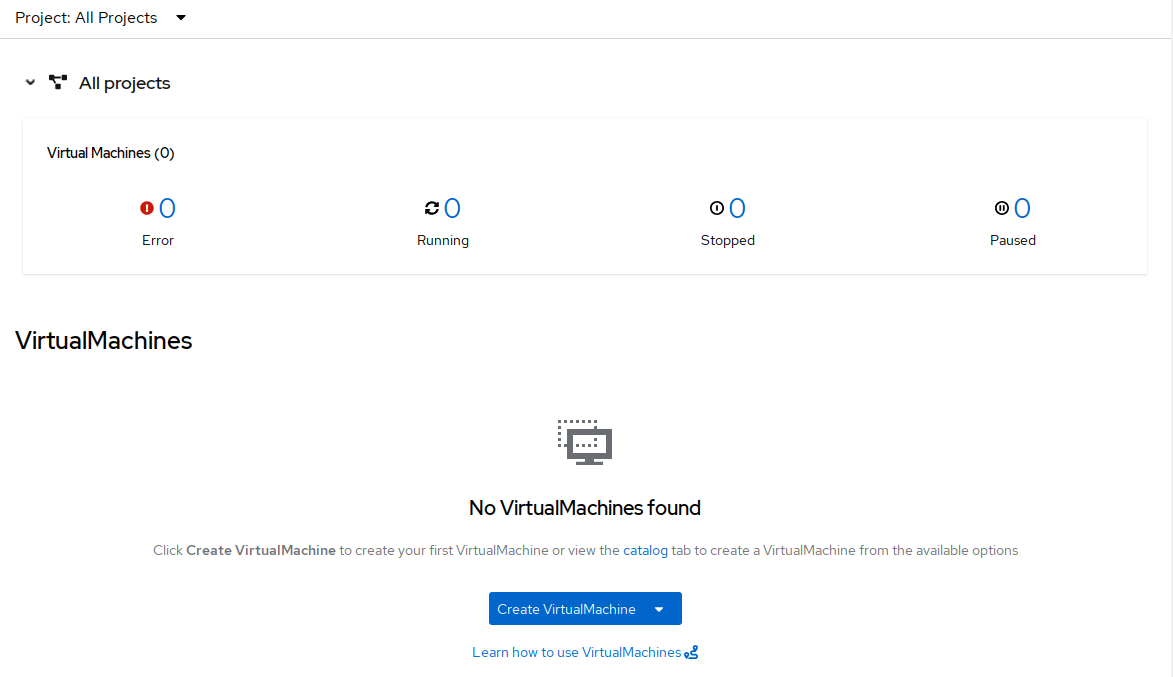
Task: Expand the Create VirtualMachine caret arrow
Action: click(x=659, y=609)
